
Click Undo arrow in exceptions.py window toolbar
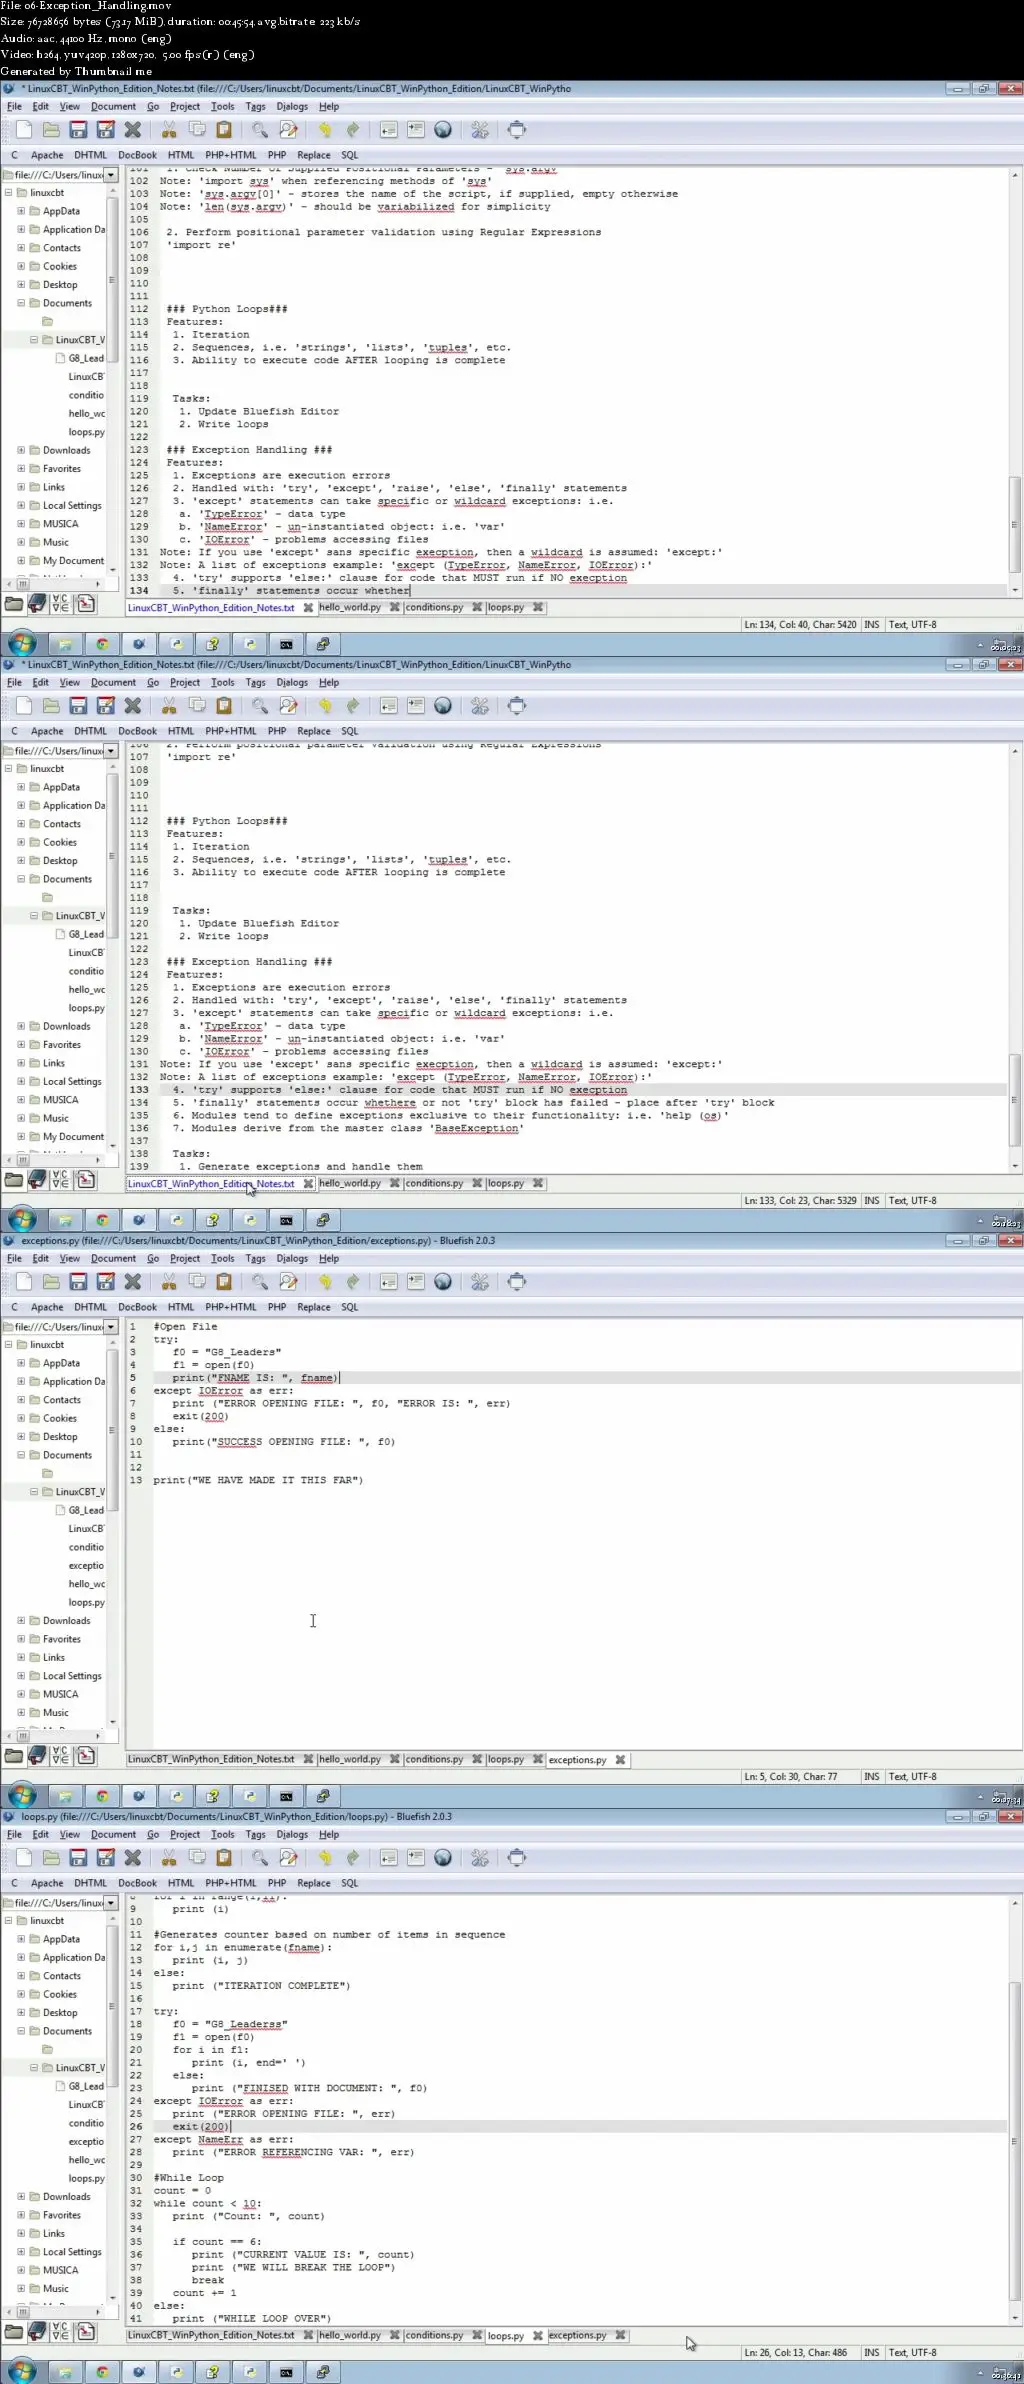pyautogui.click(x=325, y=1281)
